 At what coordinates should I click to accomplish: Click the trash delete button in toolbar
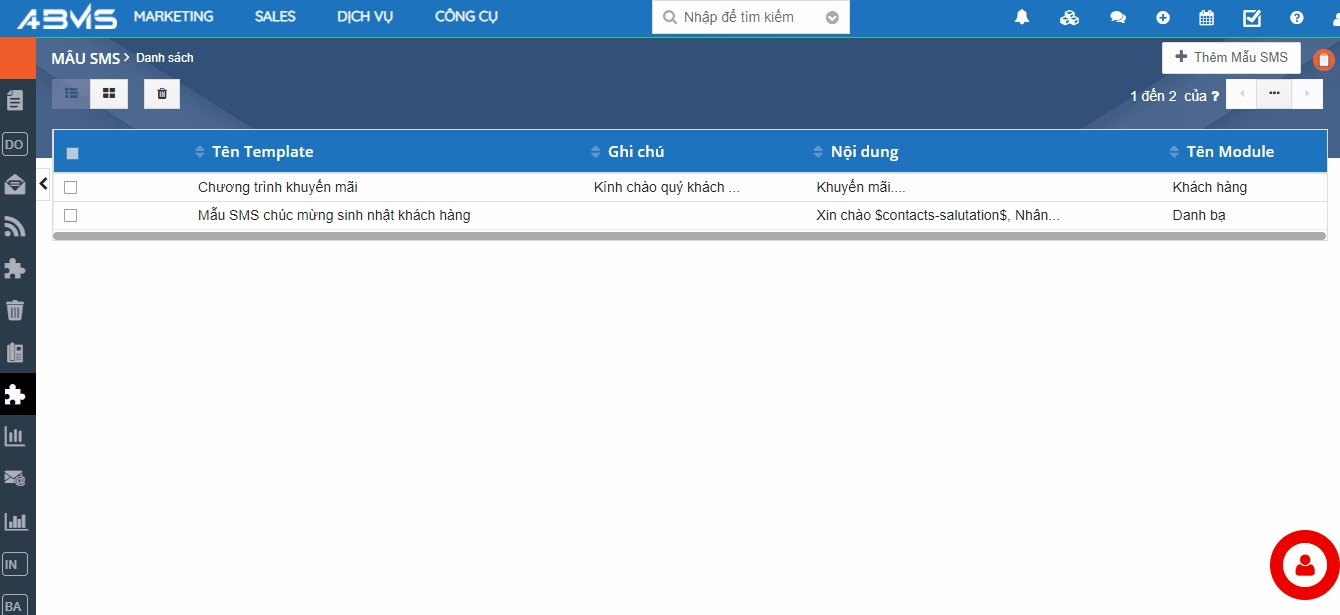162,94
